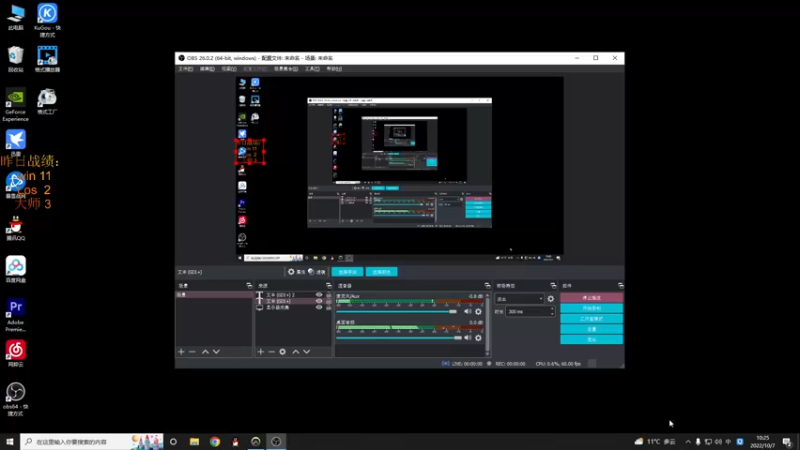Click Windows Start button on taskbar

(10, 442)
